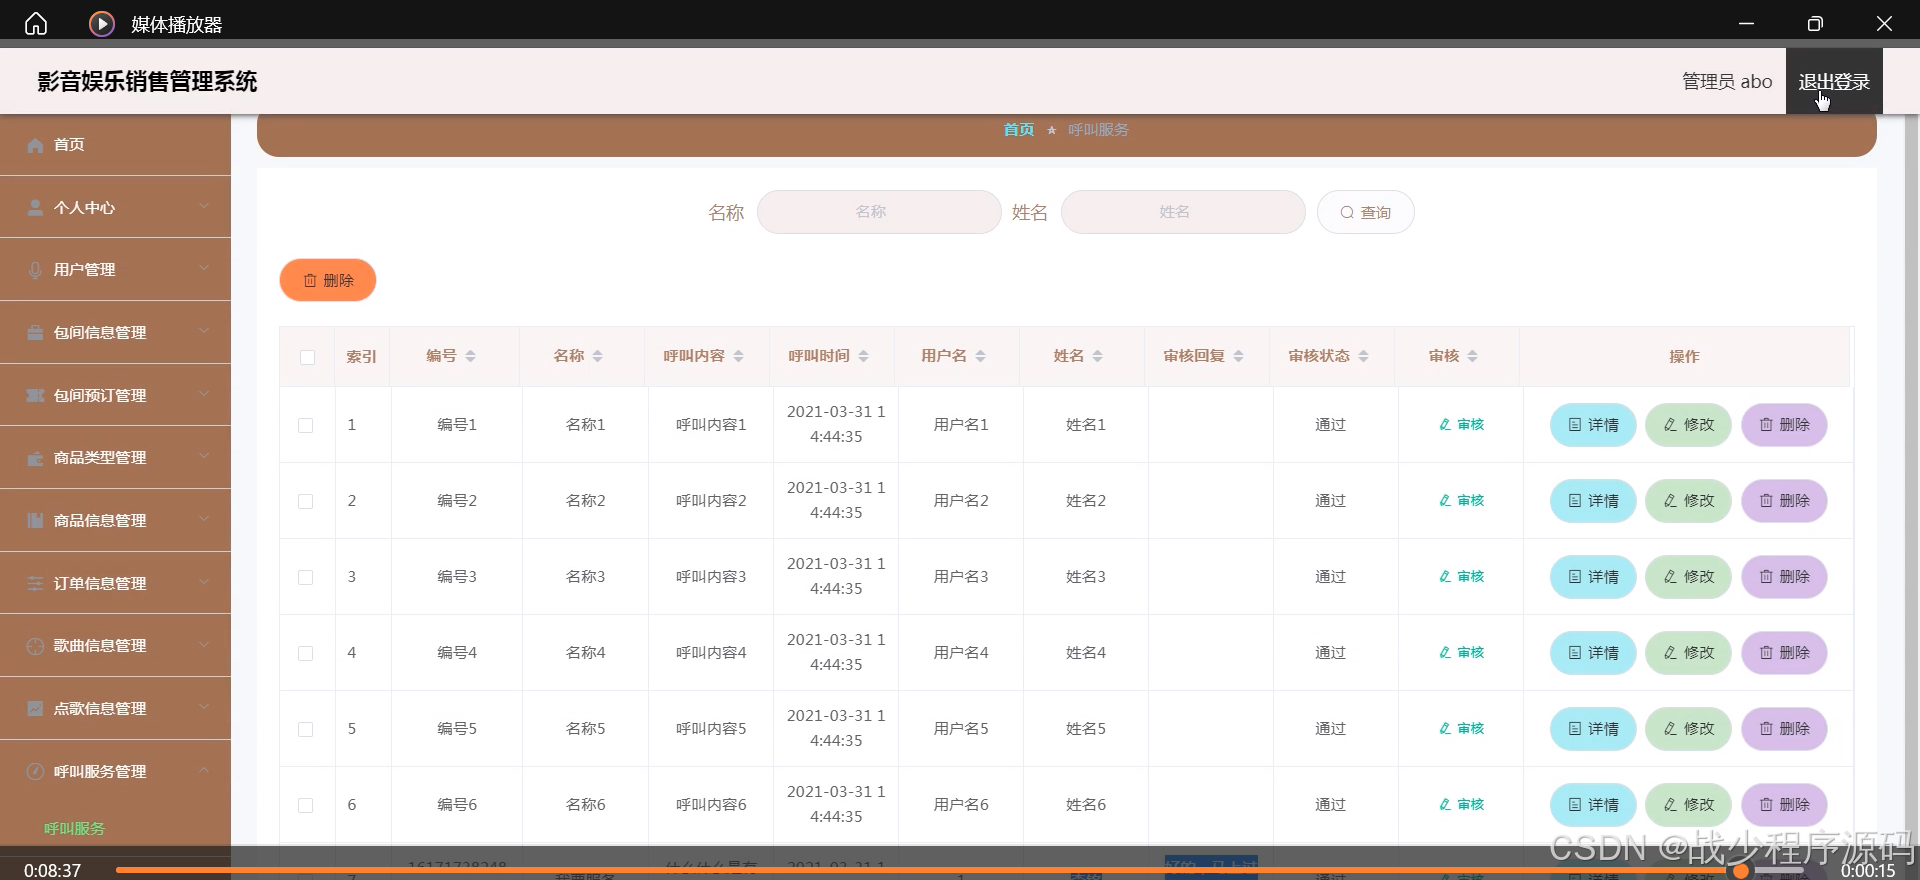
Task: Click the 编号 column sort arrows
Action: [471, 356]
